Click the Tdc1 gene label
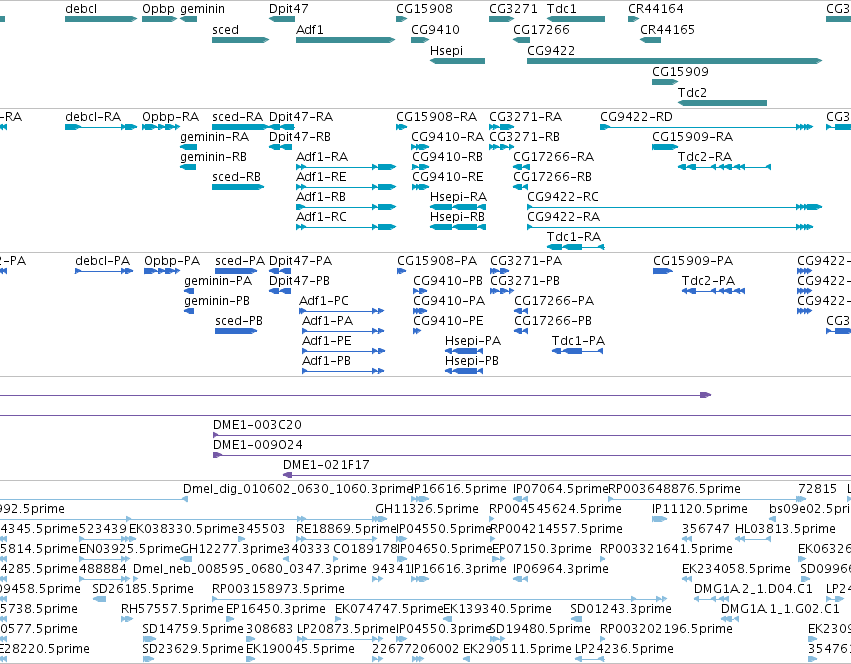Screen dimensions: 851x664 pyautogui.click(x=562, y=9)
